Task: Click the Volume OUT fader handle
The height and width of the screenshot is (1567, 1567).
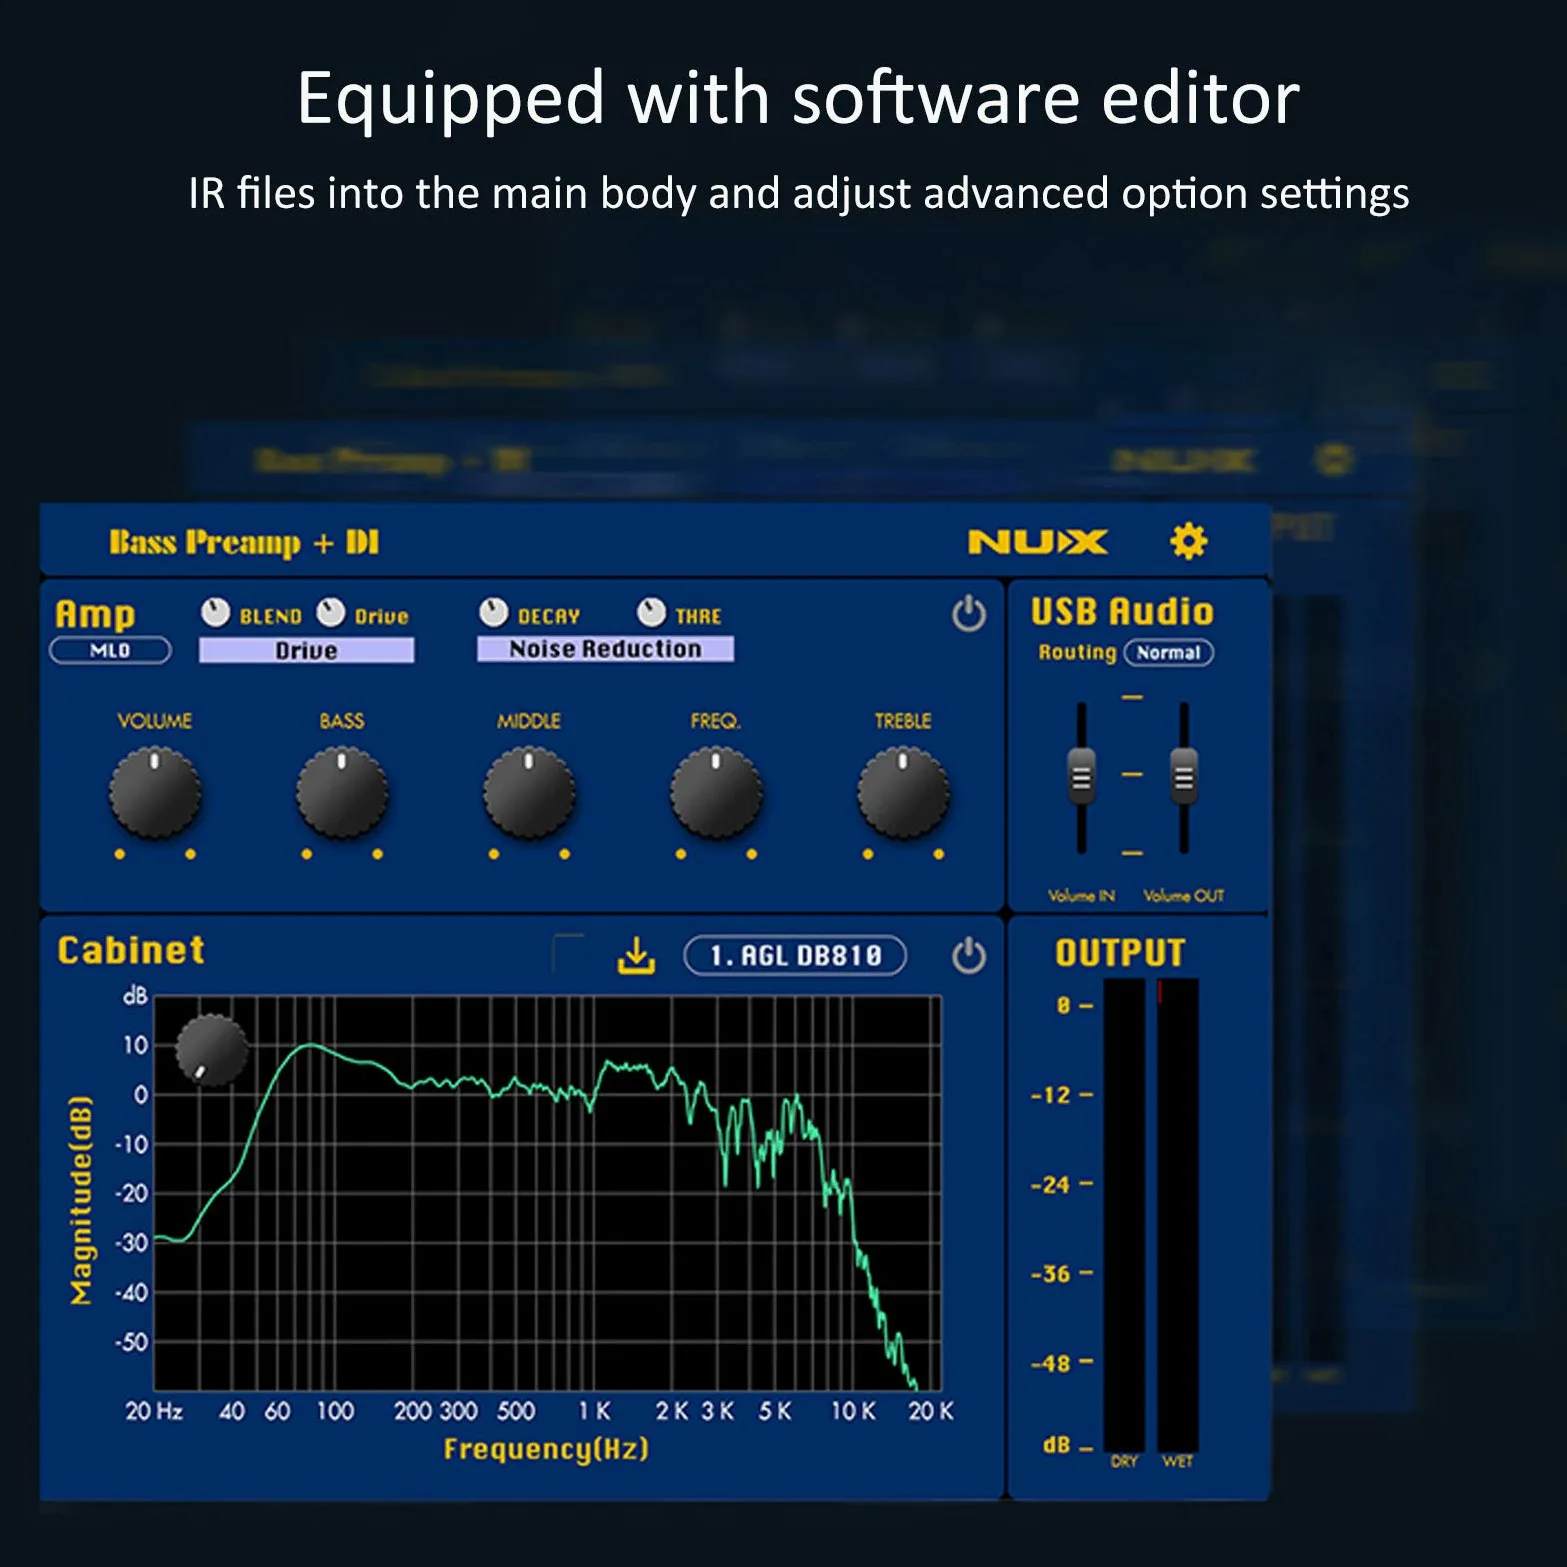Action: (1184, 776)
